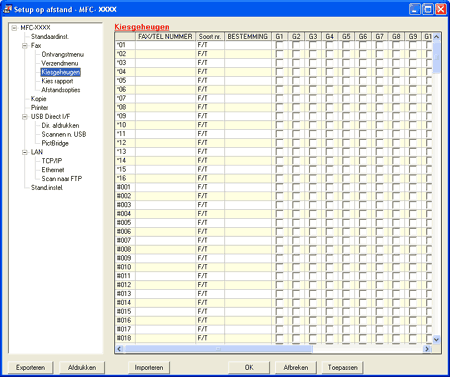The image size is (450, 377).
Task: Click the horizontal scrollbar right arrow
Action: (x=427, y=349)
